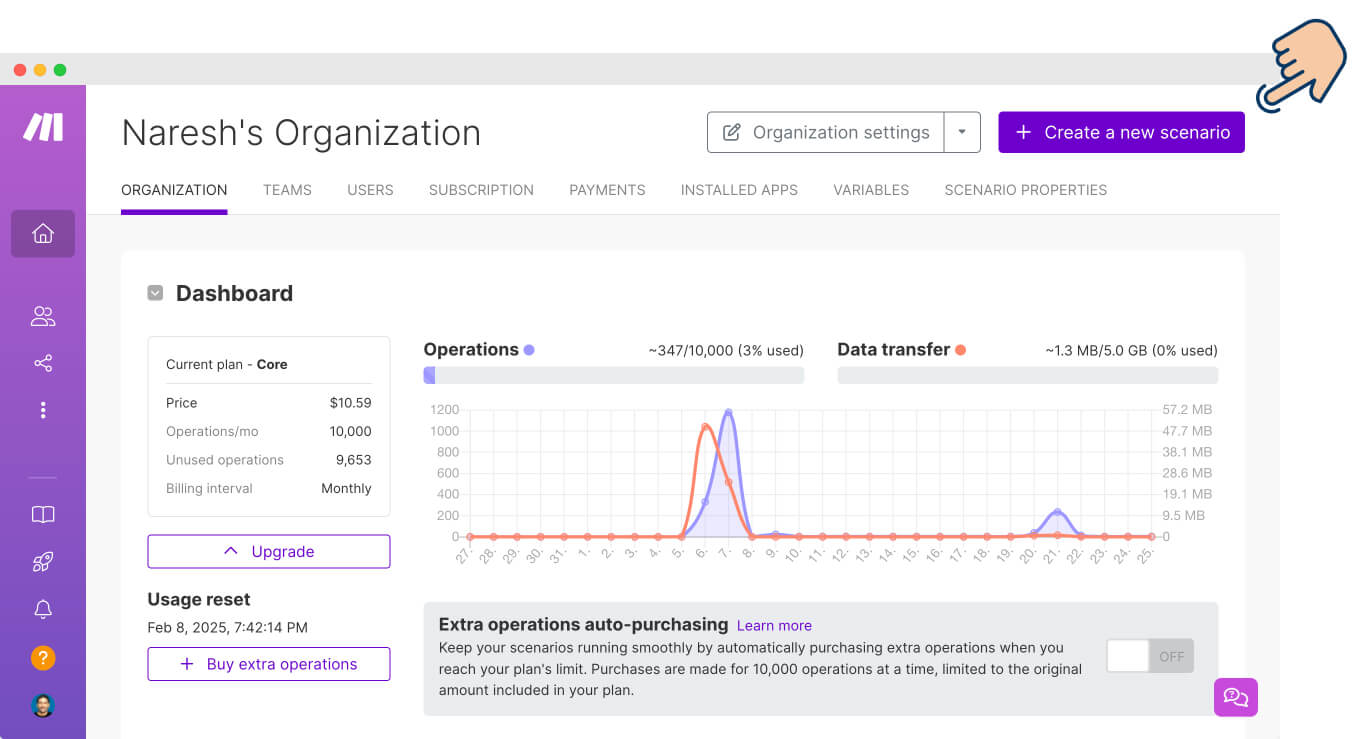Select the scenarios share icon in sidebar
Screen dimensions: 1370x739
pyautogui.click(x=42, y=362)
